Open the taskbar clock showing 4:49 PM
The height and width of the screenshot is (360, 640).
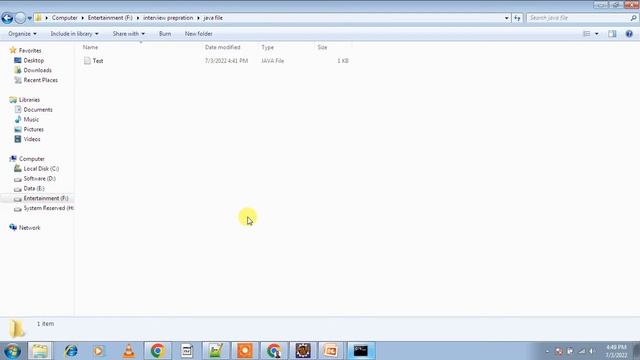pos(616,351)
